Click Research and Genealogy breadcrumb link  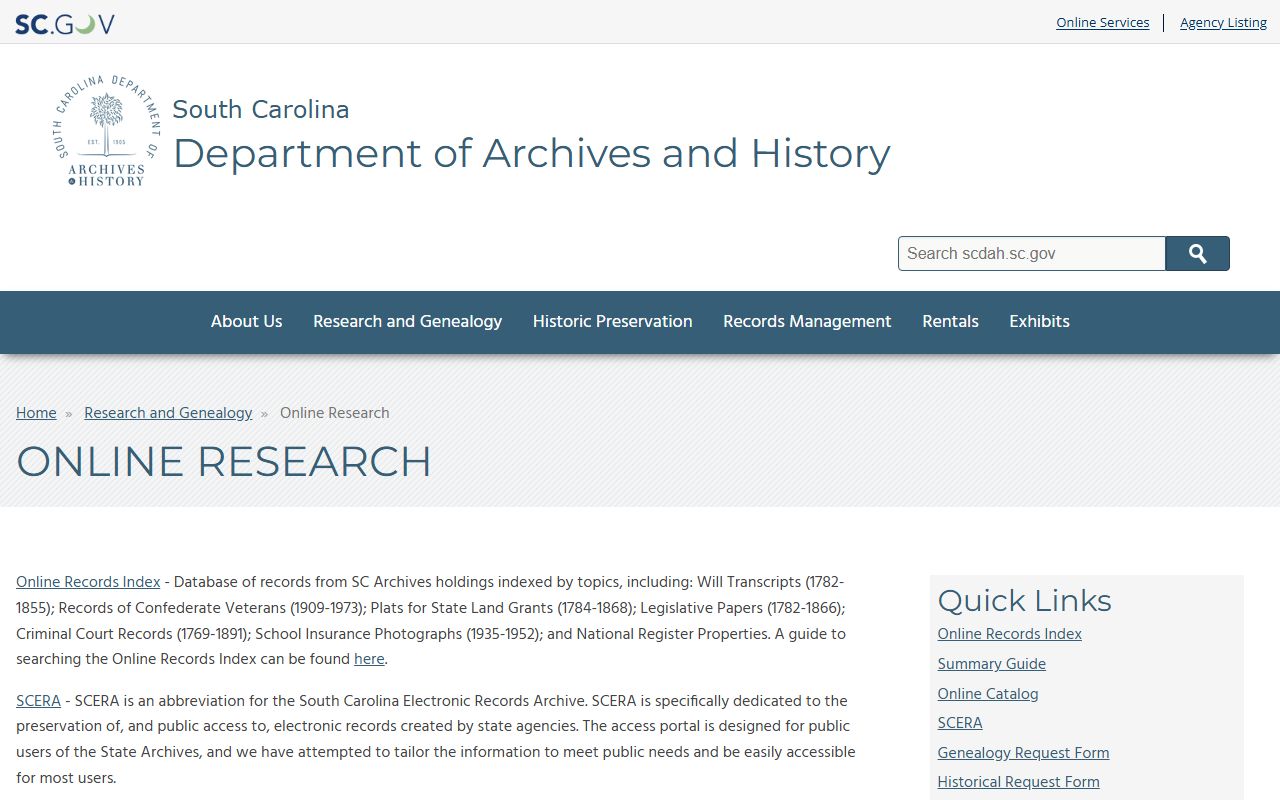168,413
